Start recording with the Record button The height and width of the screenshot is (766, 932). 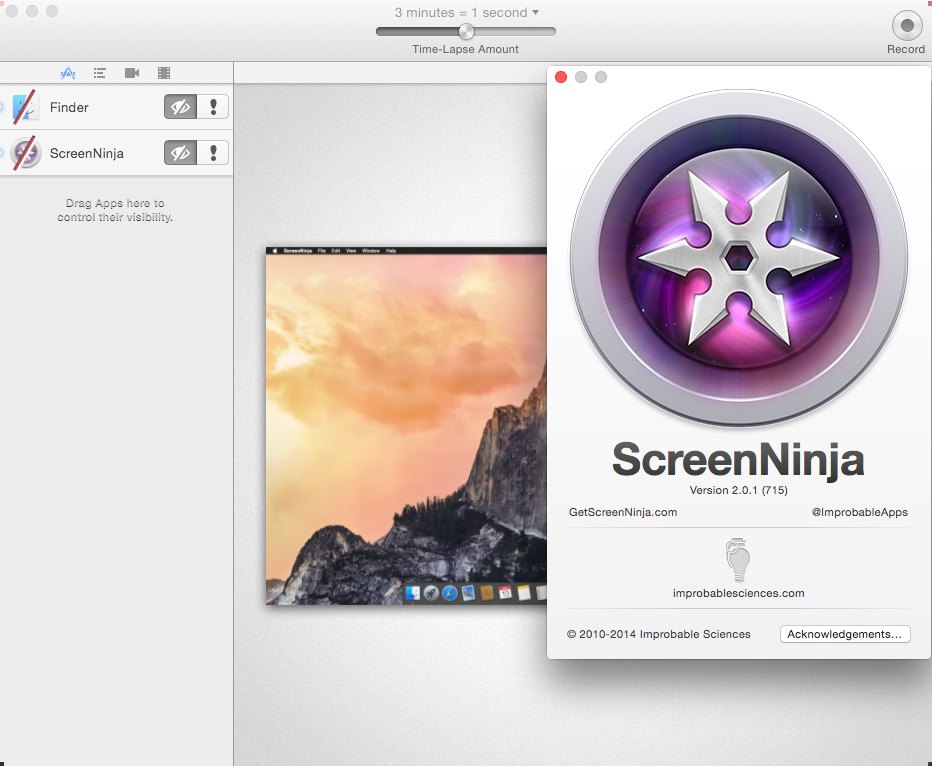(906, 26)
